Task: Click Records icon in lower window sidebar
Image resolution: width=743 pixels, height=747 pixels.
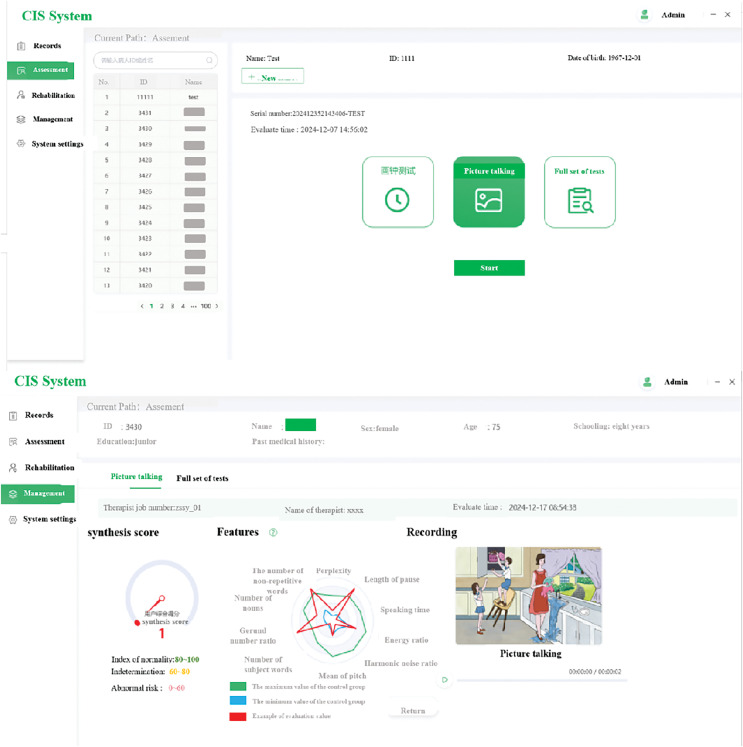Action: (x=13, y=415)
